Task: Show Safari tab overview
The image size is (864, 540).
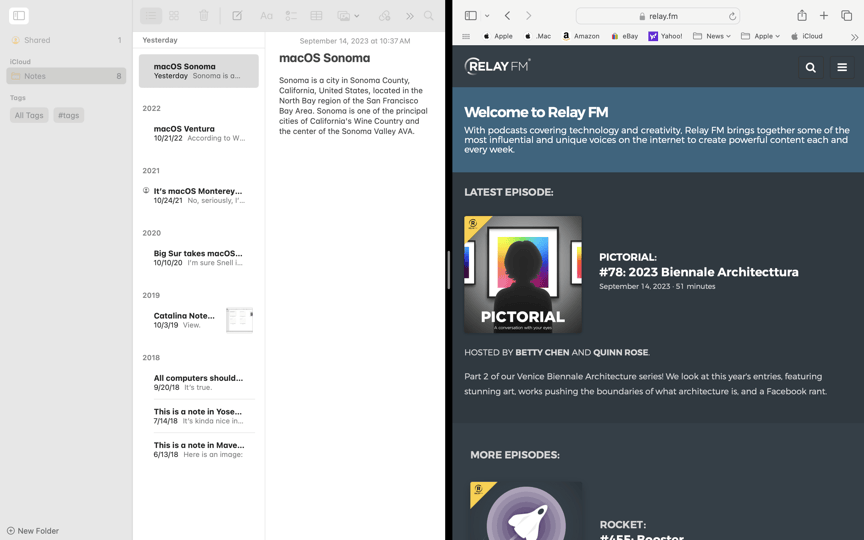Action: (847, 15)
